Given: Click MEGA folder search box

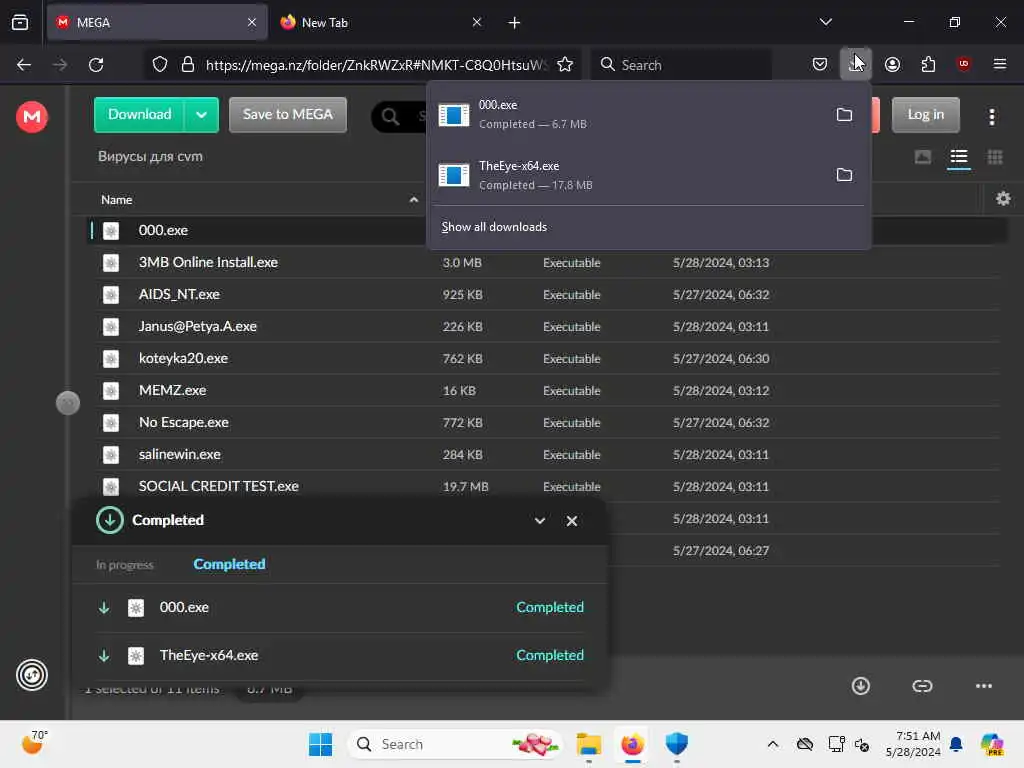Looking at the screenshot, I should [x=399, y=117].
